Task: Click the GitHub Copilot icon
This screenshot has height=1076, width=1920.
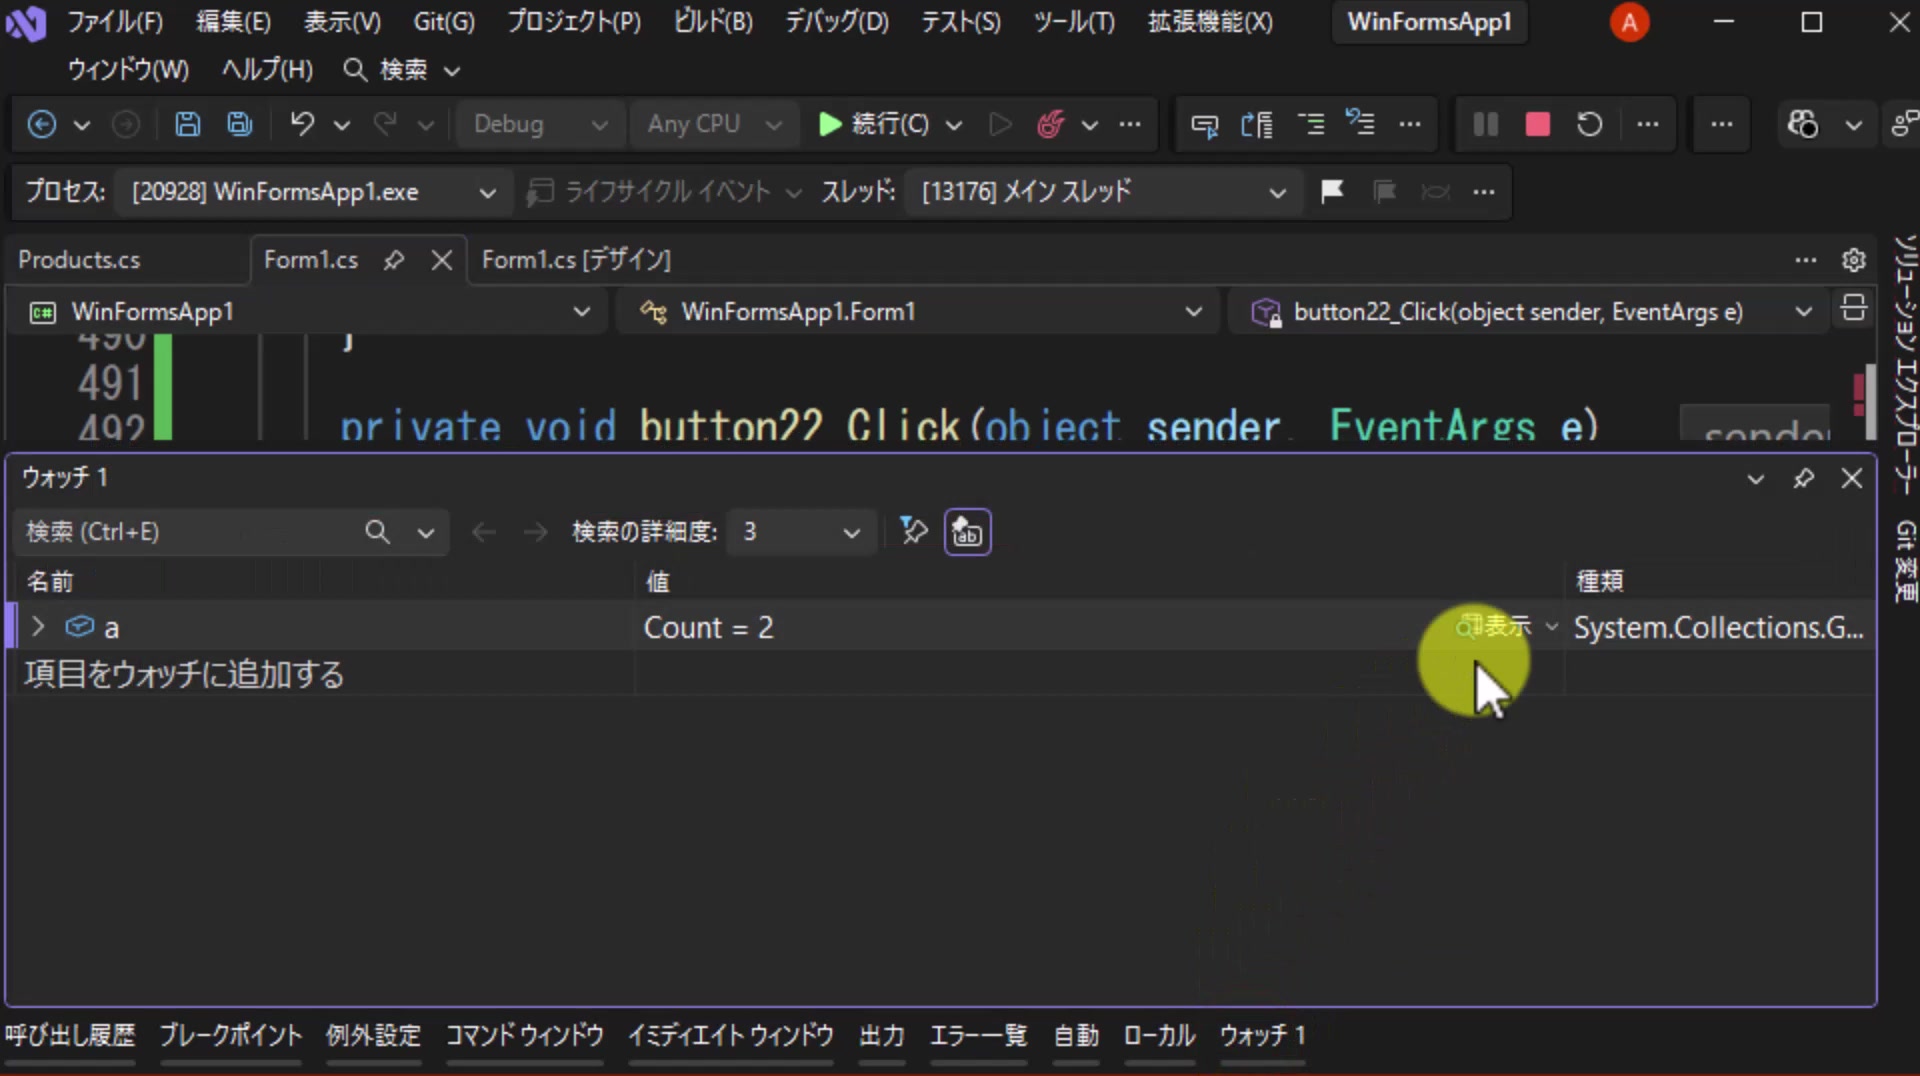Action: 1803,124
